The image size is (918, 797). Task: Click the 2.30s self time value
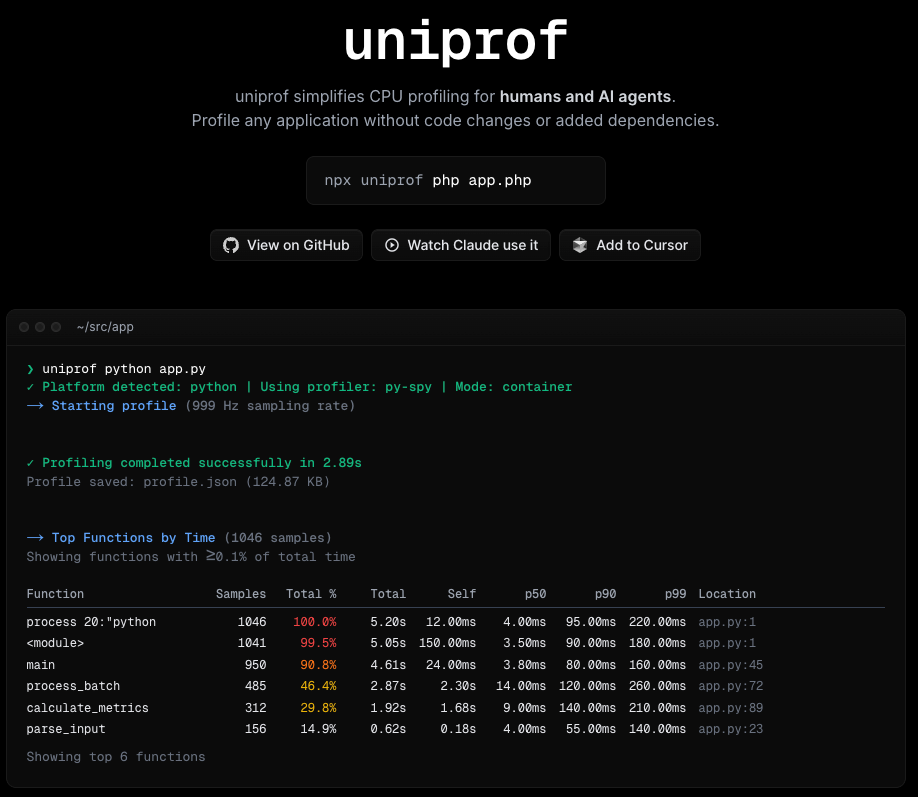click(458, 686)
